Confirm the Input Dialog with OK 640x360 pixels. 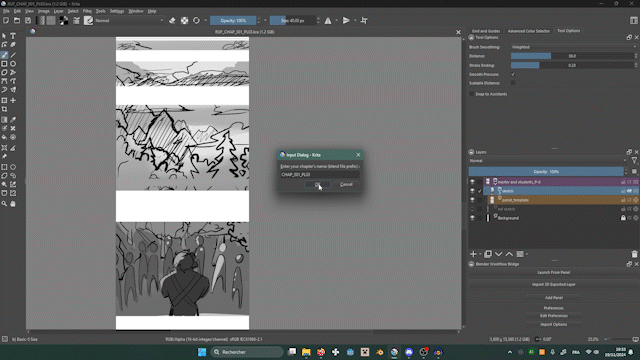(x=318, y=184)
